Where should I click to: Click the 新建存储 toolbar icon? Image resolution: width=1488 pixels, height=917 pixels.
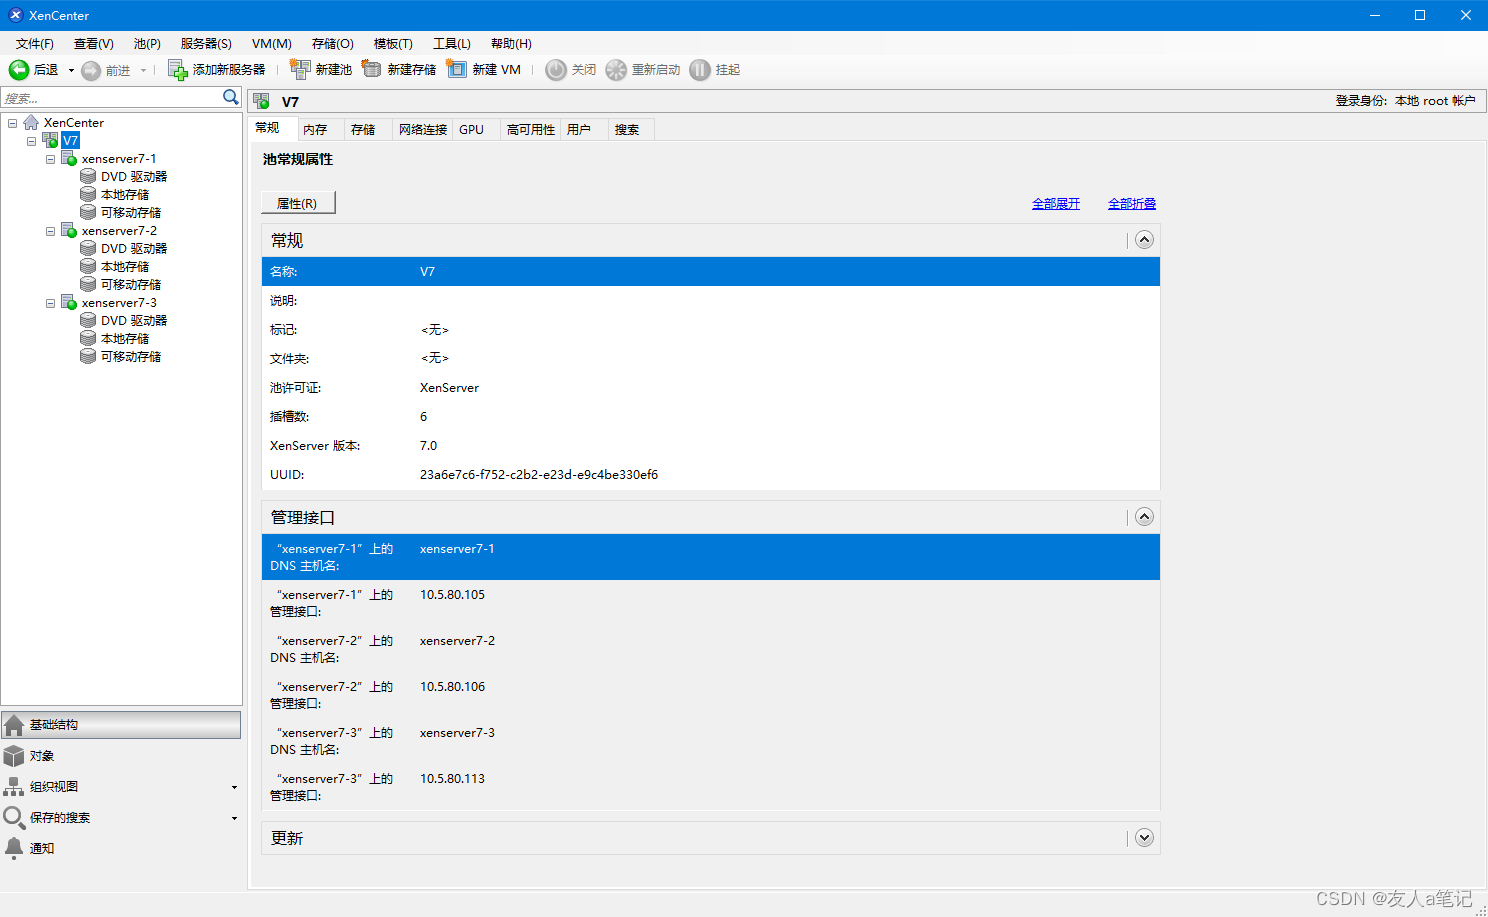[372, 69]
